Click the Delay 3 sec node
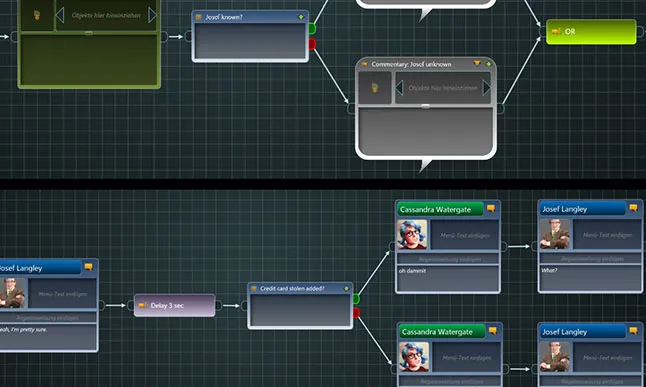646x387 pixels. tap(175, 305)
